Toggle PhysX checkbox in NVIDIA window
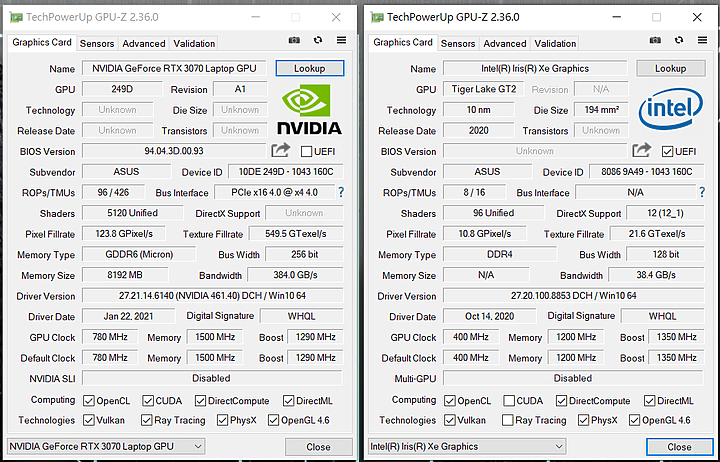 click(222, 420)
